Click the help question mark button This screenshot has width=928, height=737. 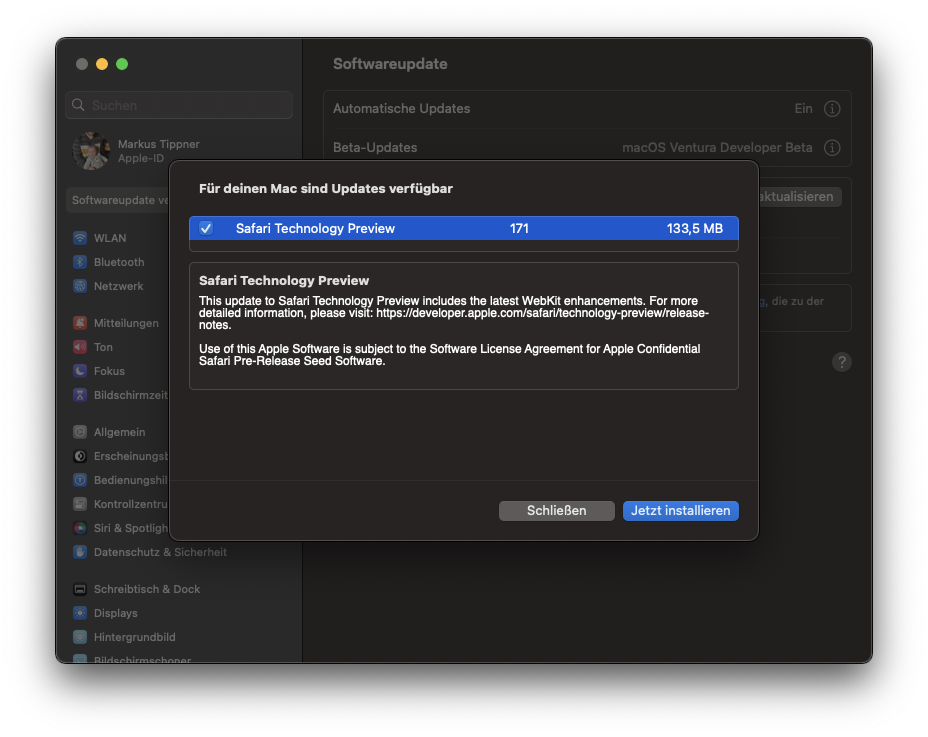pyautogui.click(x=842, y=362)
